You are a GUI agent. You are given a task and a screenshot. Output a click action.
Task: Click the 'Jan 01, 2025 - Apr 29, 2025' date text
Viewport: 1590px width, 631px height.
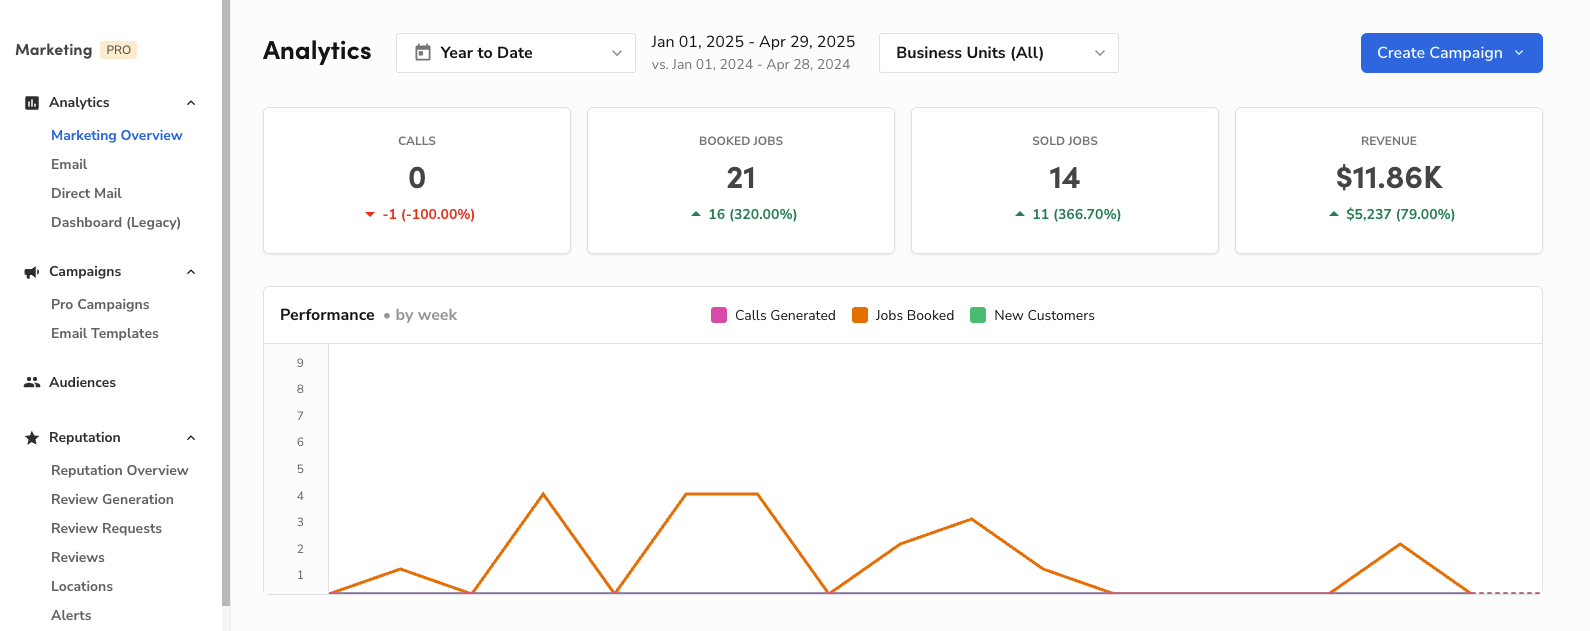click(753, 42)
